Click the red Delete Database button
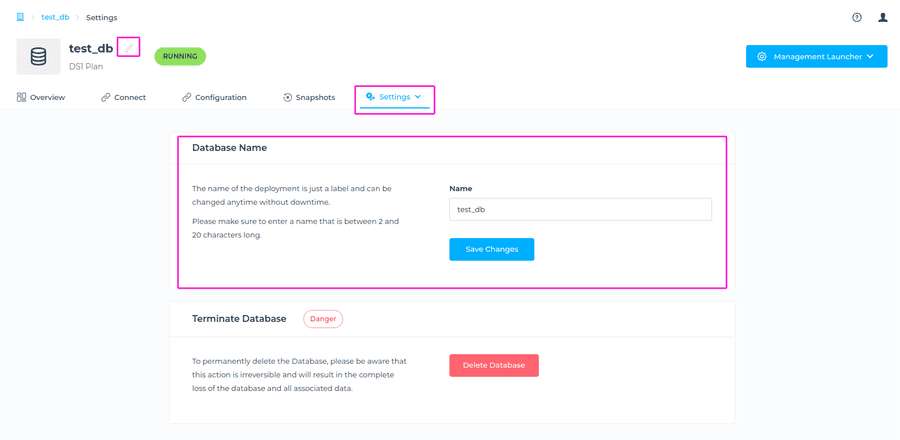The image size is (900, 440). (x=494, y=365)
